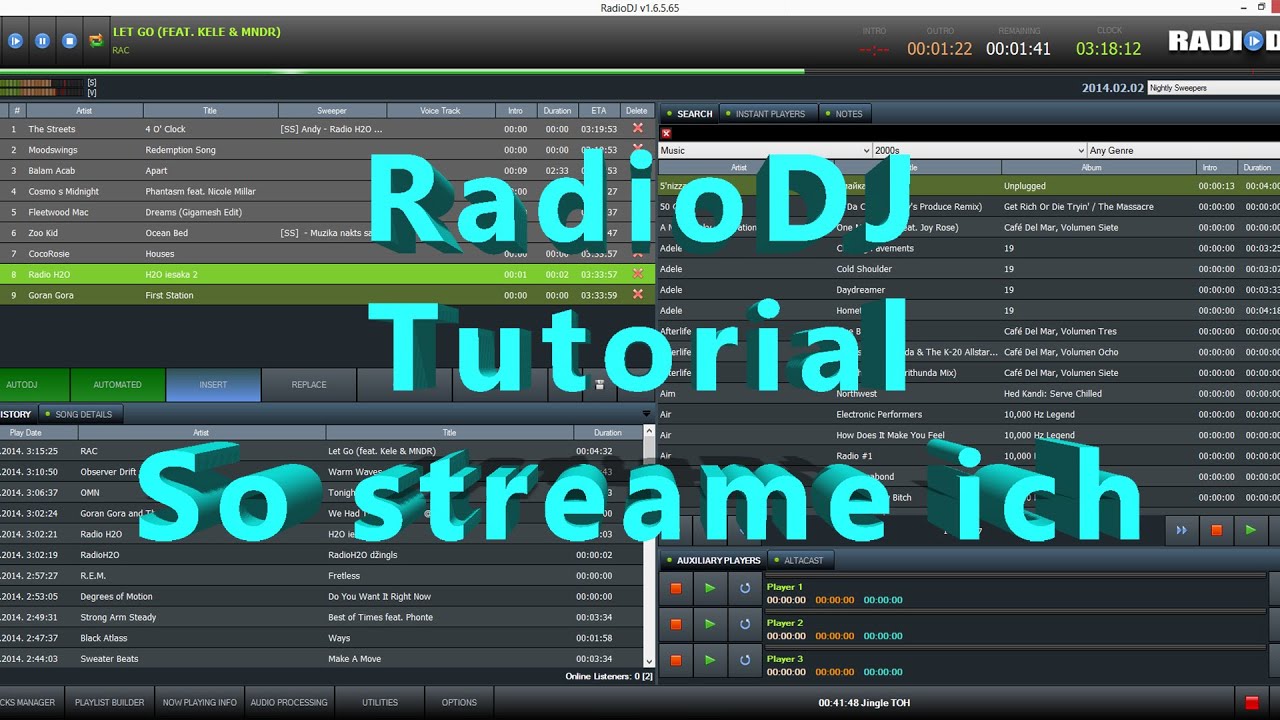Select Air Electronic Performers result
This screenshot has width=1280, height=720.
[x=968, y=414]
